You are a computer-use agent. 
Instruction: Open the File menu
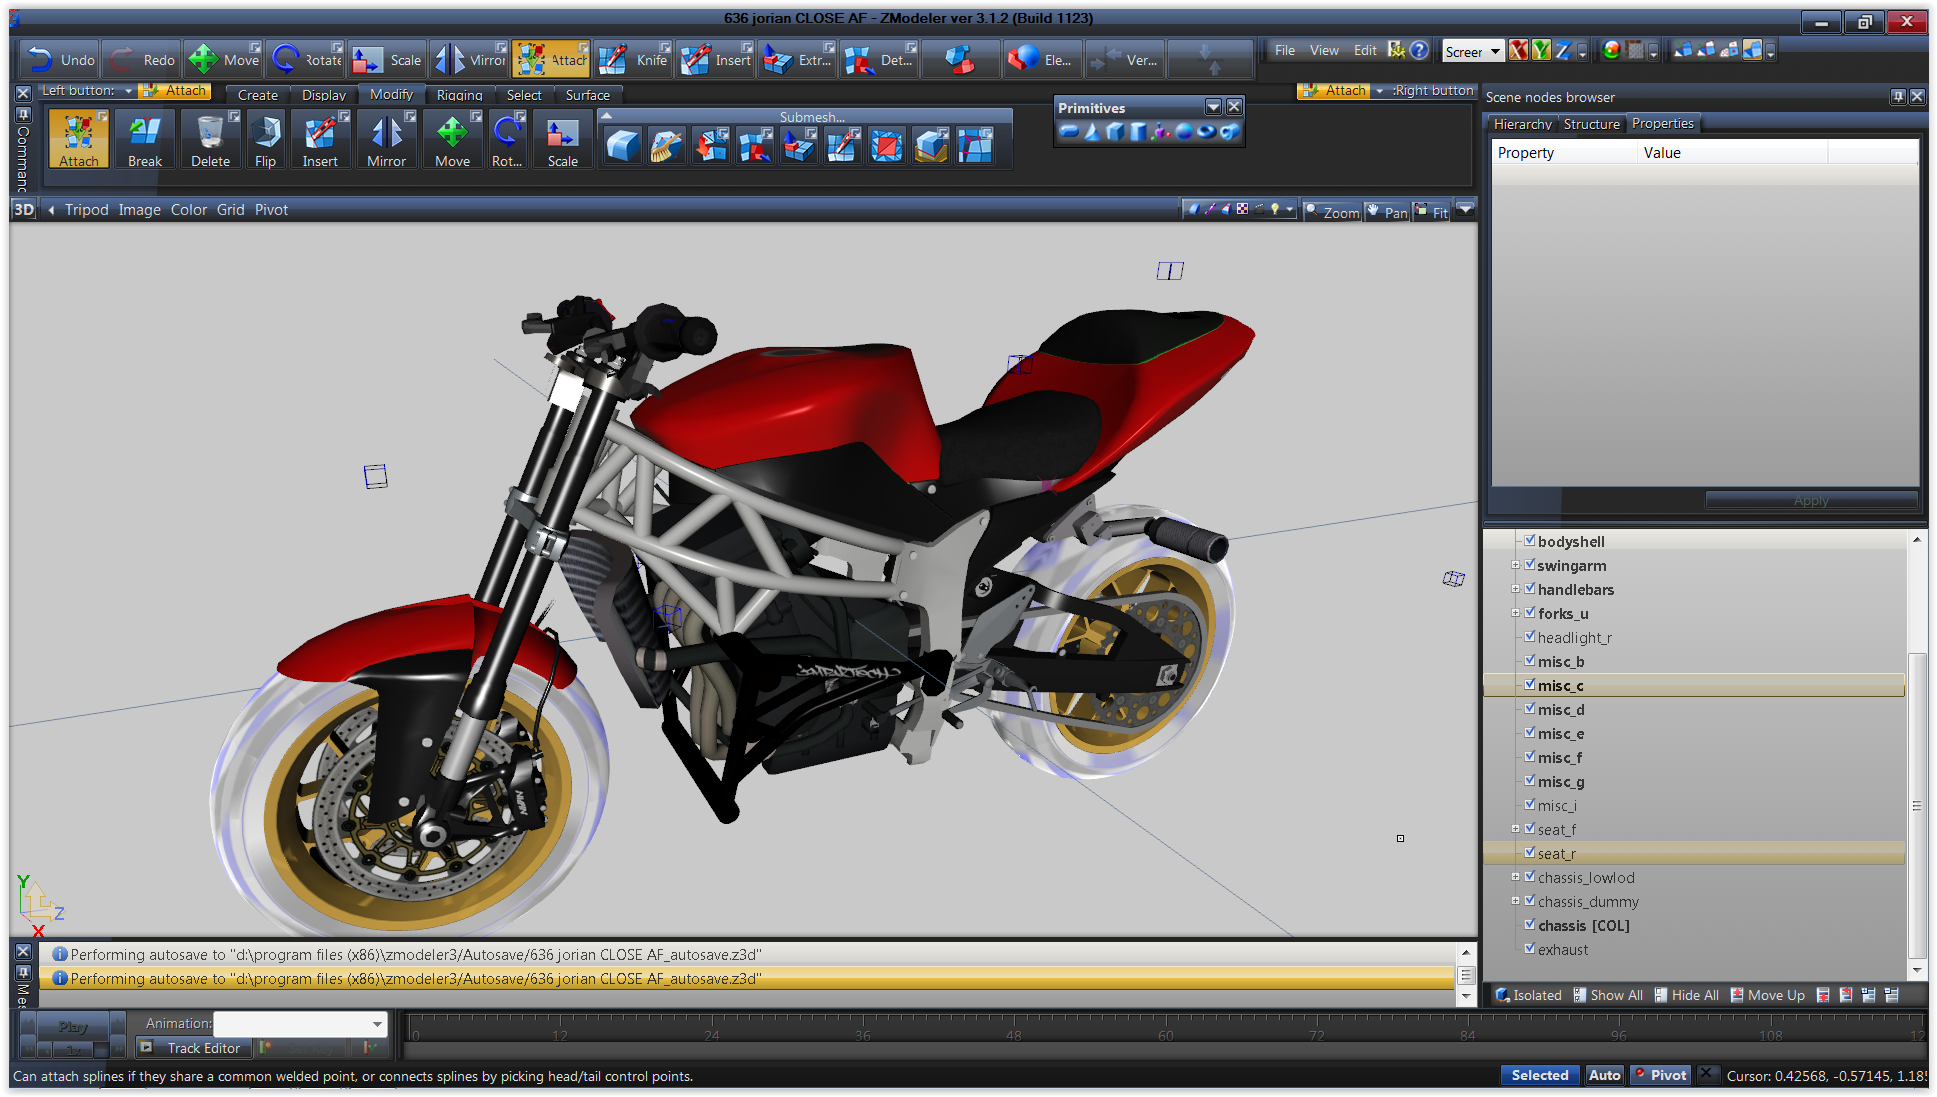pyautogui.click(x=1285, y=50)
